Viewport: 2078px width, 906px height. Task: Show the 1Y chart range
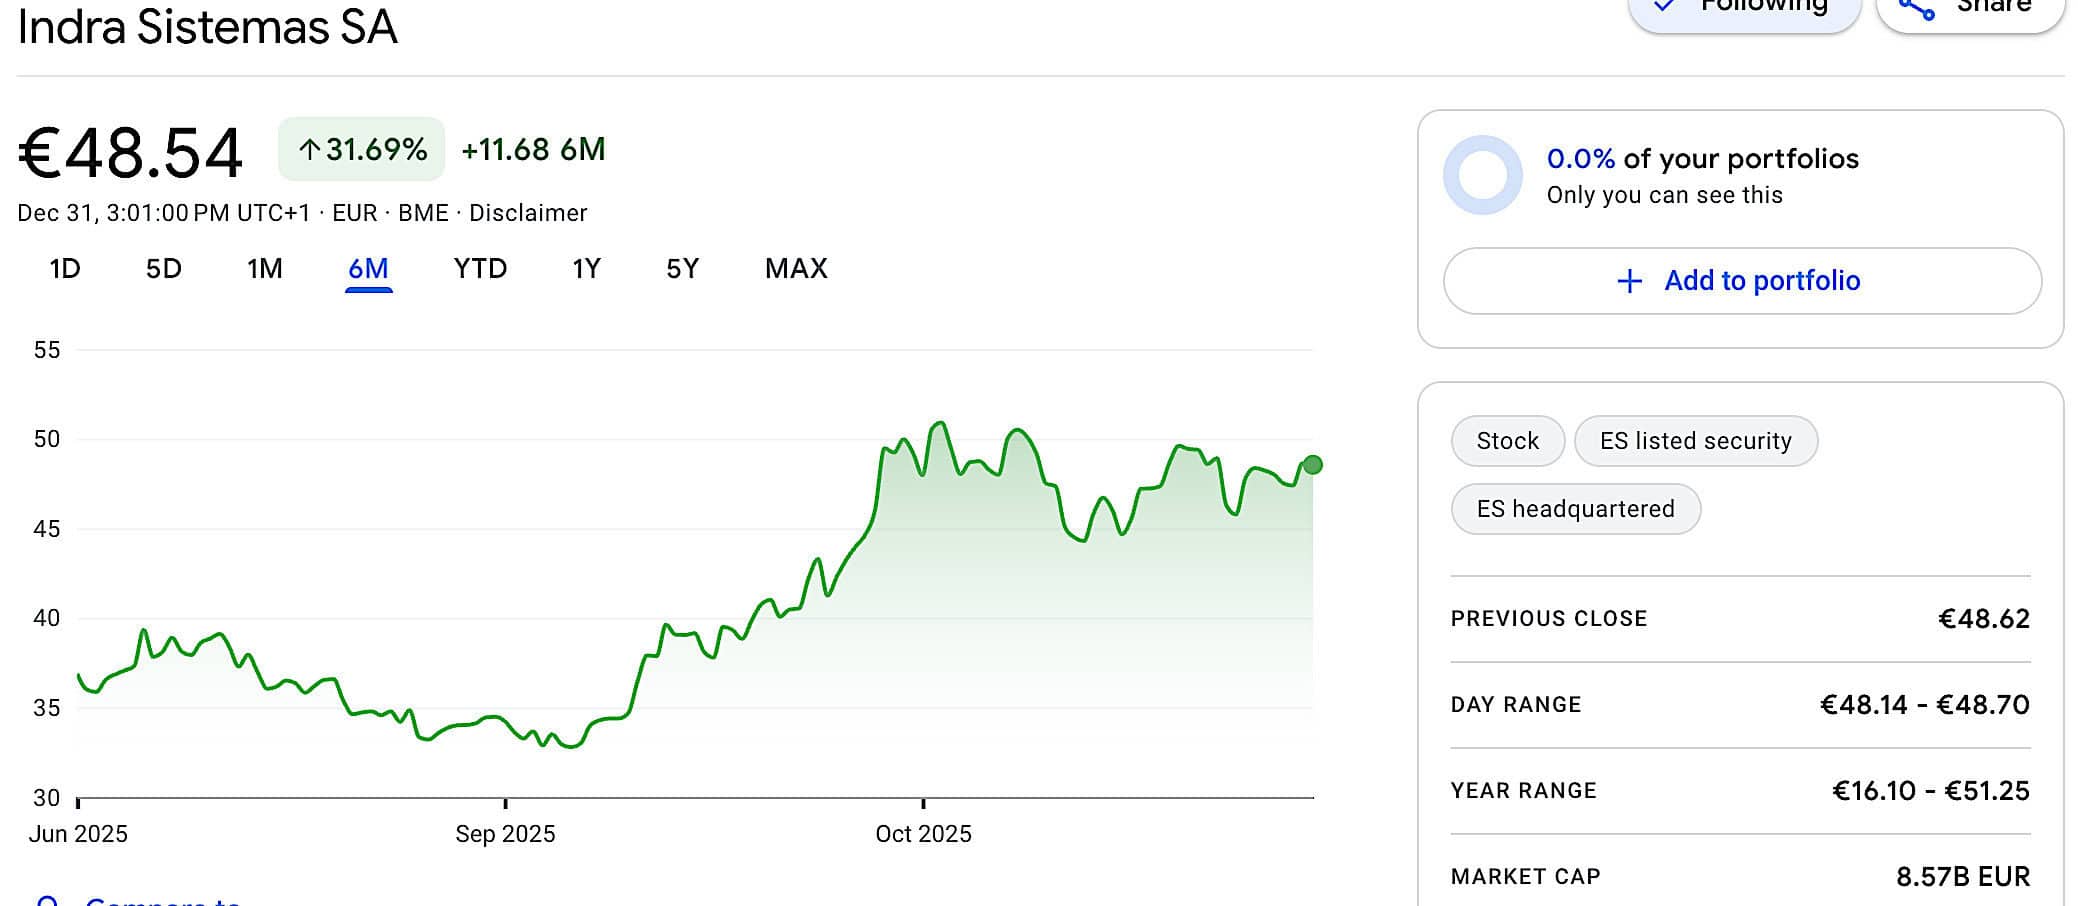click(586, 269)
